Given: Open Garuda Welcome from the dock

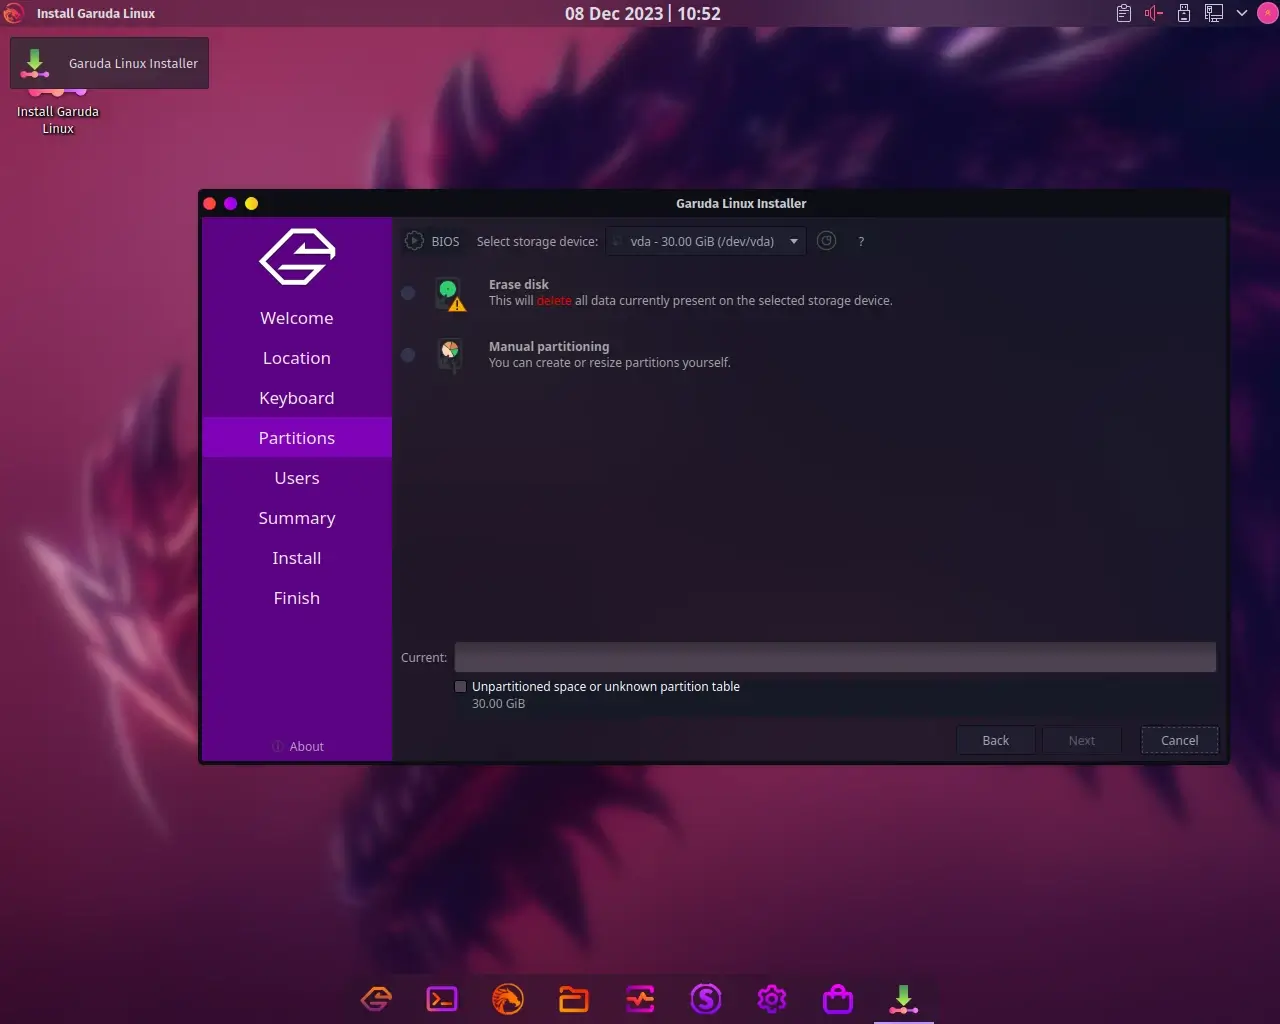Looking at the screenshot, I should [x=376, y=998].
